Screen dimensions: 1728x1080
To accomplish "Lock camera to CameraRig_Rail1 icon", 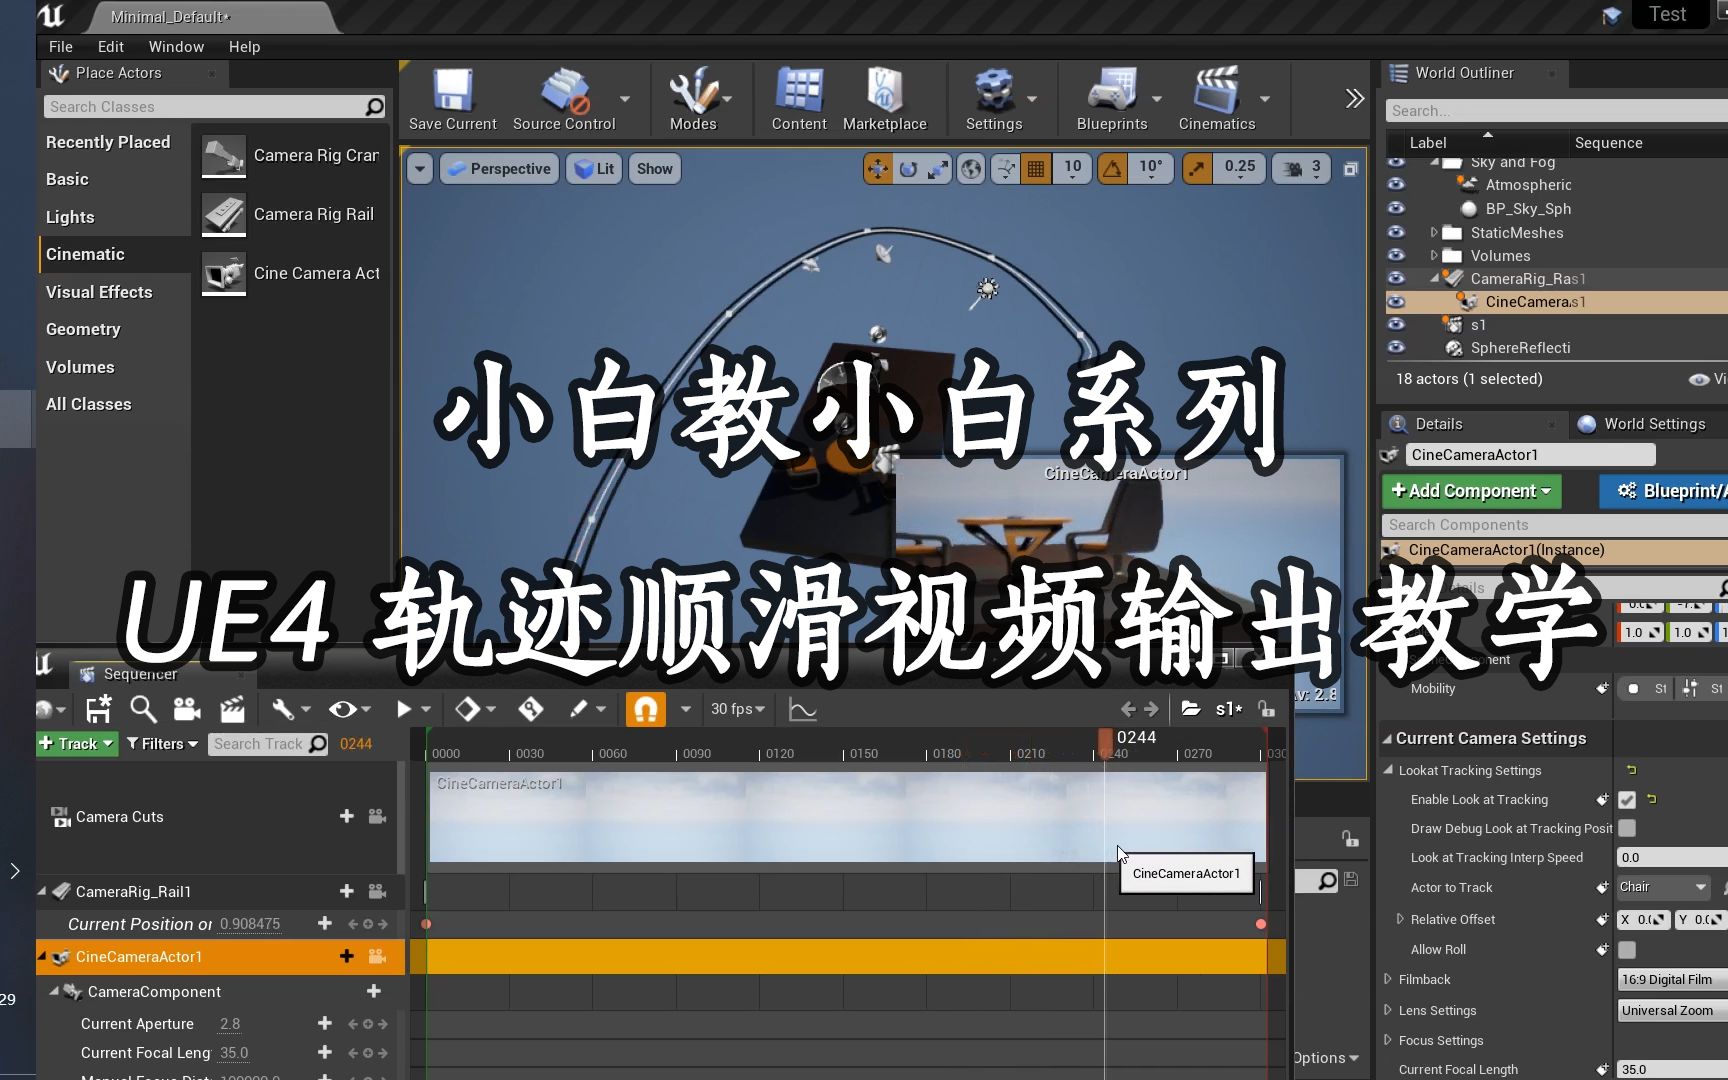I will pos(377,891).
